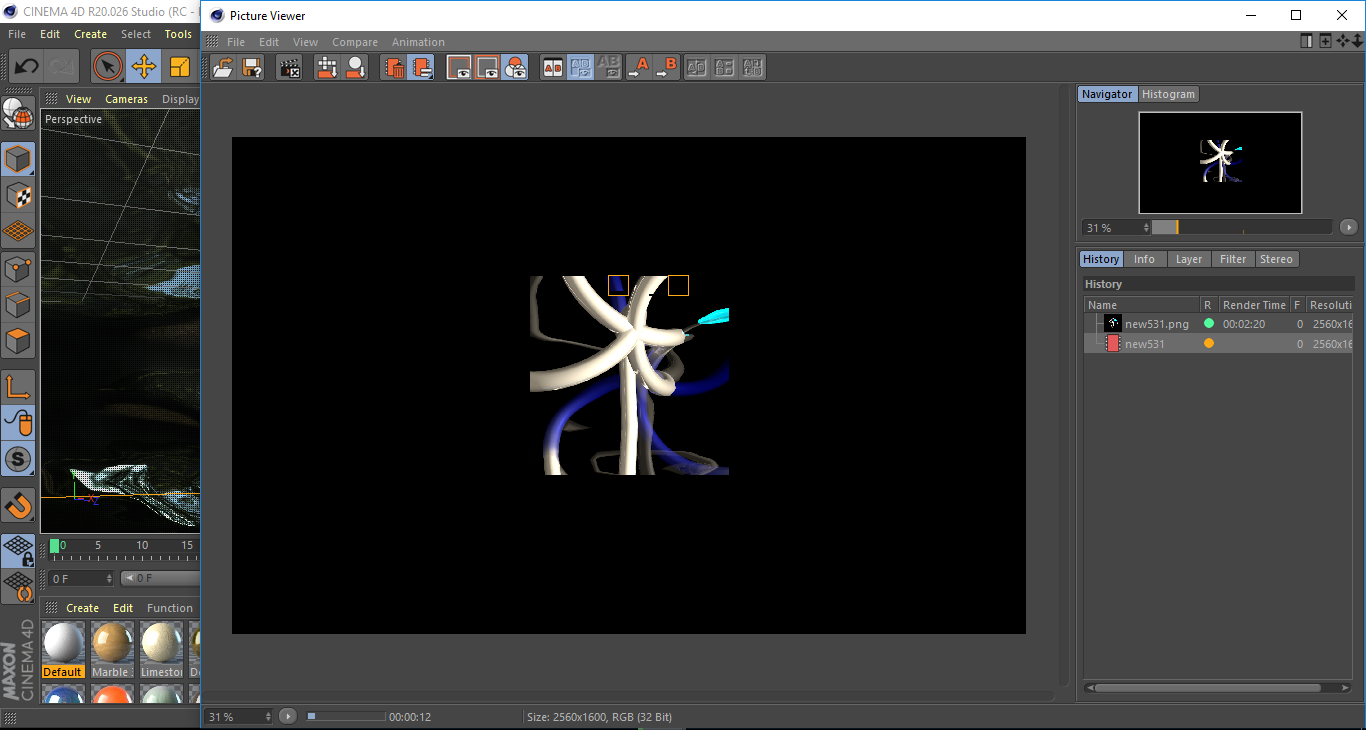Click the Set as B icon

point(666,67)
